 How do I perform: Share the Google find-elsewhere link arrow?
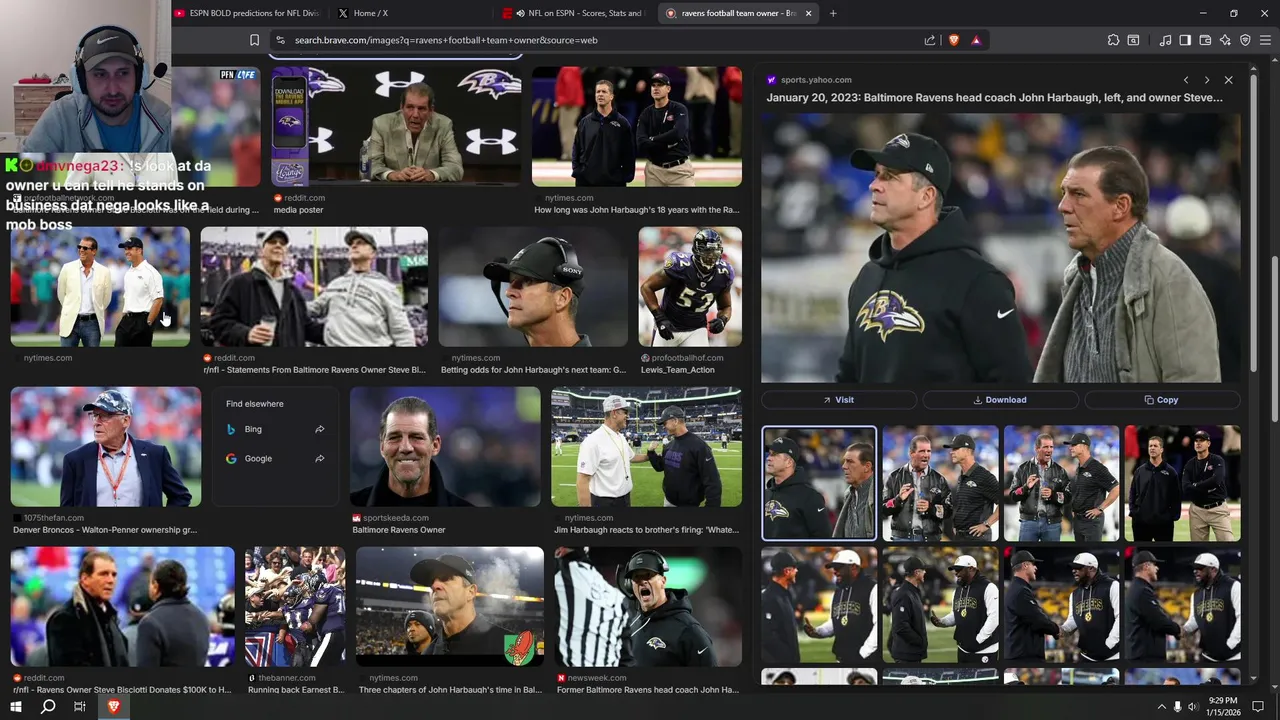[x=320, y=458]
